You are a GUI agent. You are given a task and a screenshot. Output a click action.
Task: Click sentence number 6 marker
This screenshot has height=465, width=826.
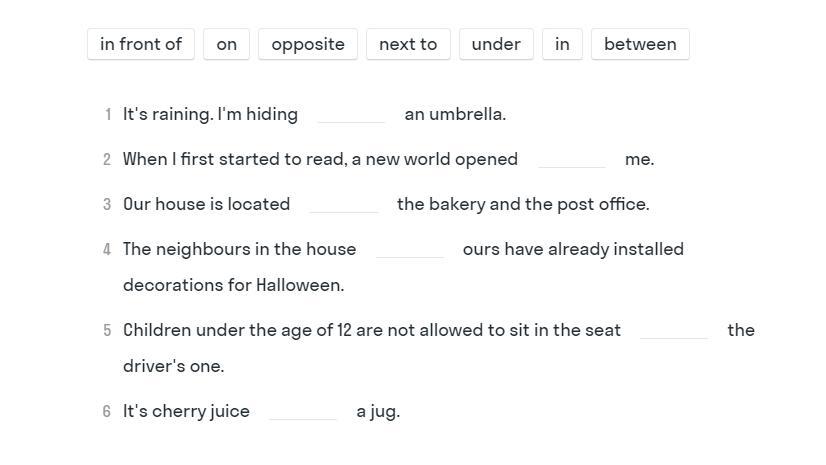[x=107, y=411]
